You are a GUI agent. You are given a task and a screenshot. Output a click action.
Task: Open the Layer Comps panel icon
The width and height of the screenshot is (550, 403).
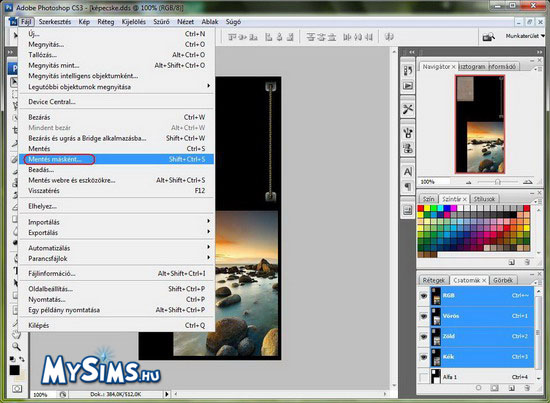coord(408,210)
